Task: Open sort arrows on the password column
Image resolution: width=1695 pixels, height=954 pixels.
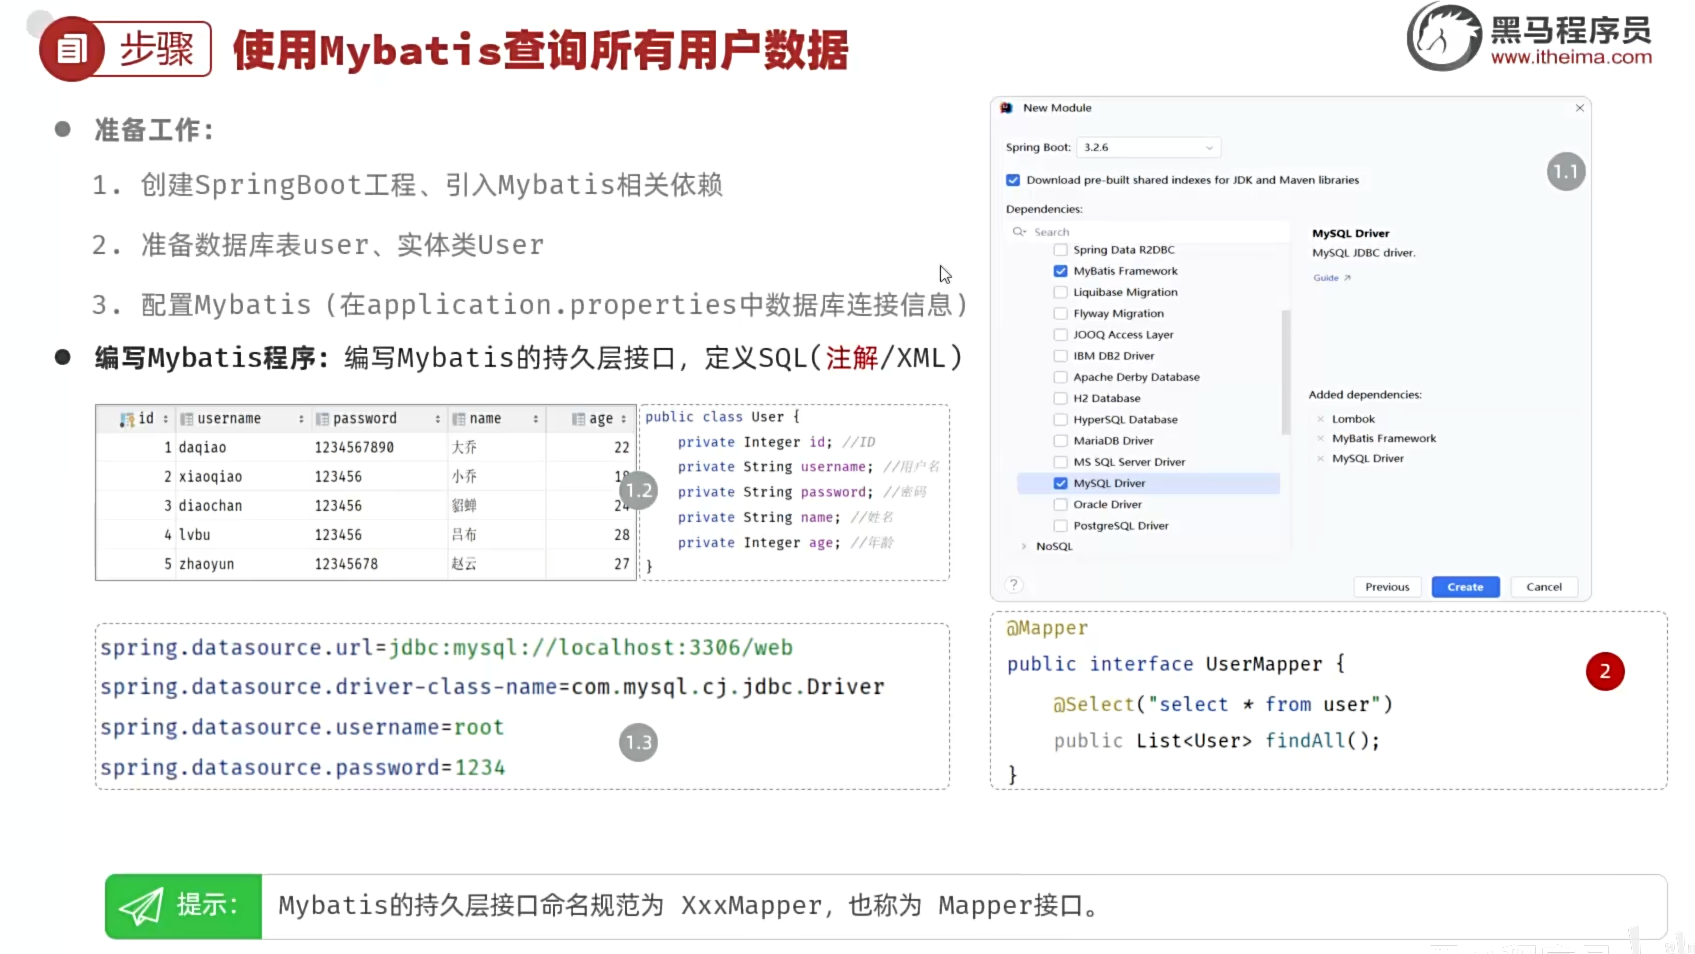Action: (x=438, y=419)
